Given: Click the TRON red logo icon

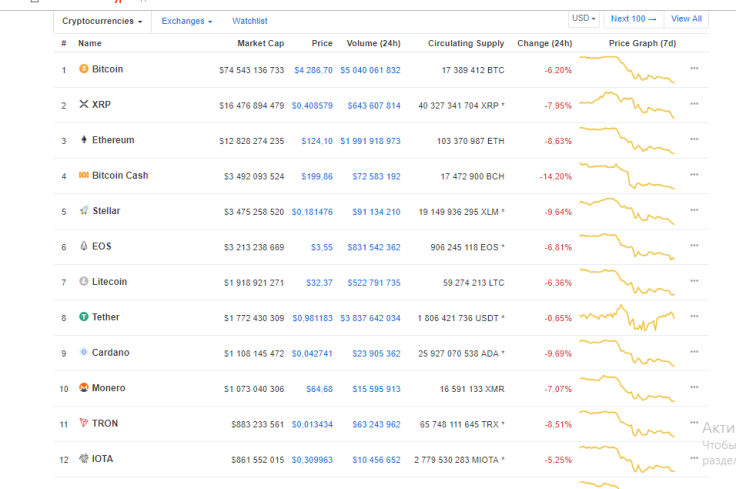Looking at the screenshot, I should pos(84,423).
